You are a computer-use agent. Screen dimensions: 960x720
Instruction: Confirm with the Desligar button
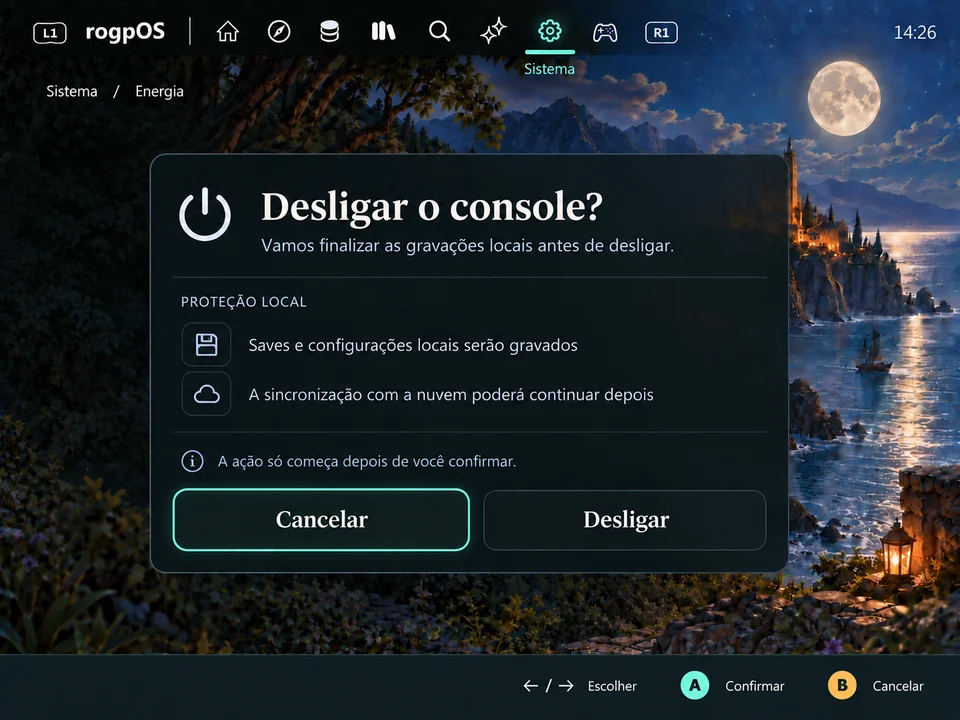click(625, 520)
